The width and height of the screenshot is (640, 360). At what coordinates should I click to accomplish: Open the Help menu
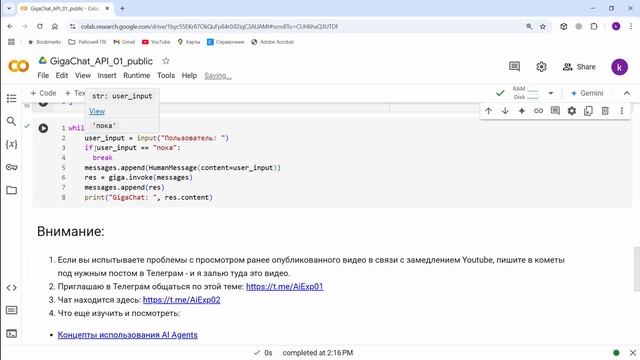tap(189, 76)
